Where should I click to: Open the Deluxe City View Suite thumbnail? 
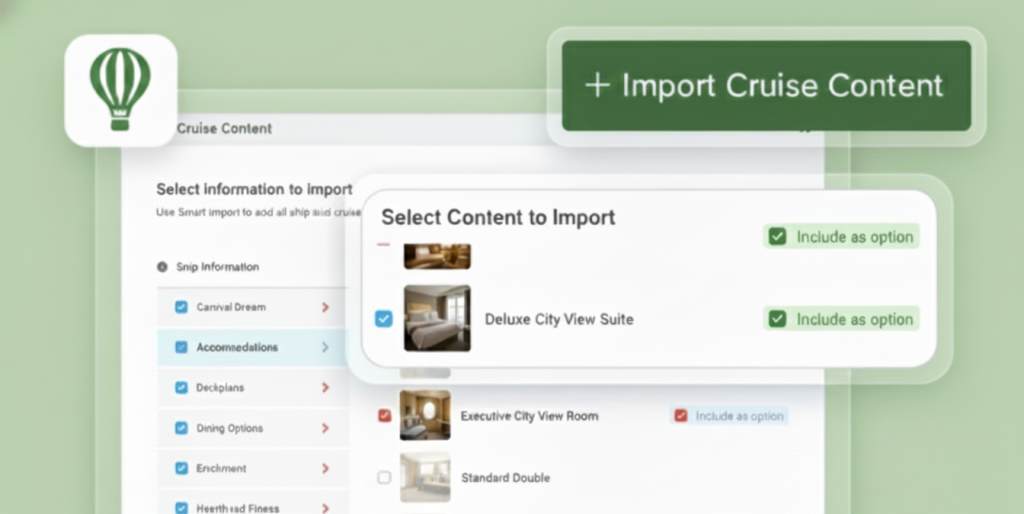tap(437, 319)
